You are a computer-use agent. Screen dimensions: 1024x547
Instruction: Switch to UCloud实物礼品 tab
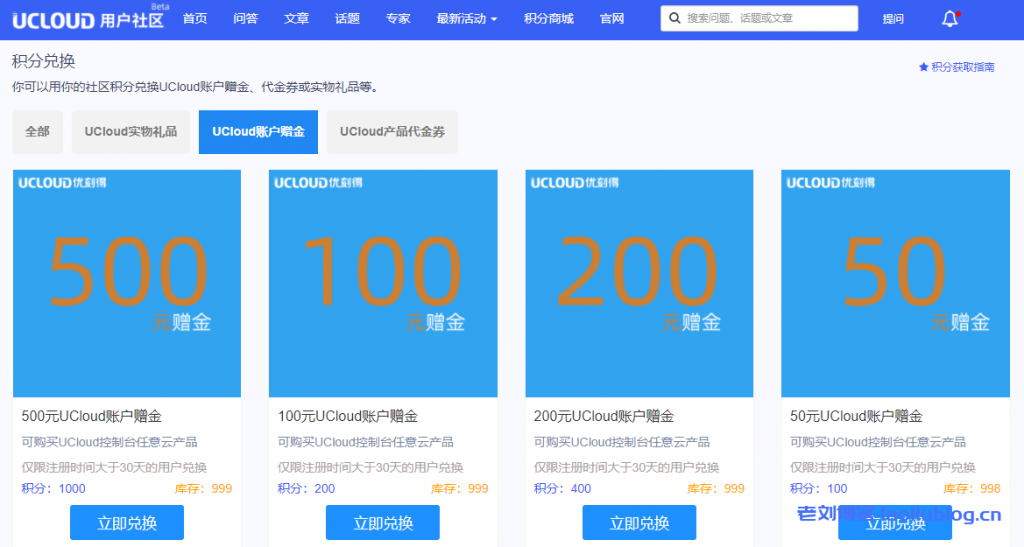(x=130, y=132)
